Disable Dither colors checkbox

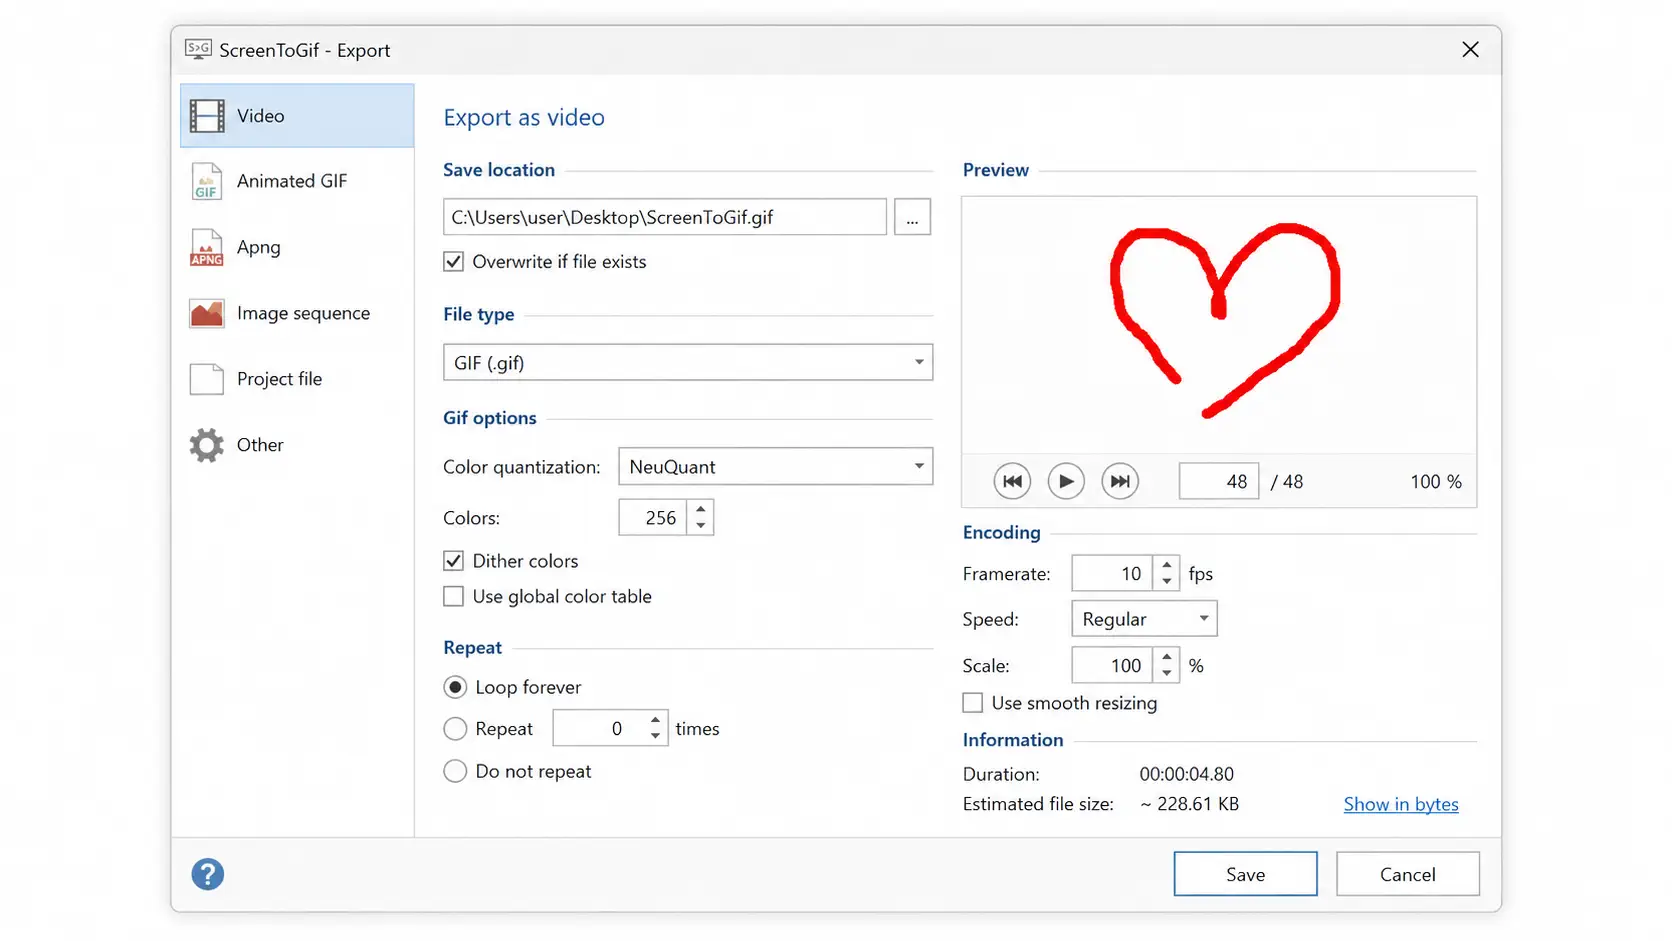tap(454, 561)
